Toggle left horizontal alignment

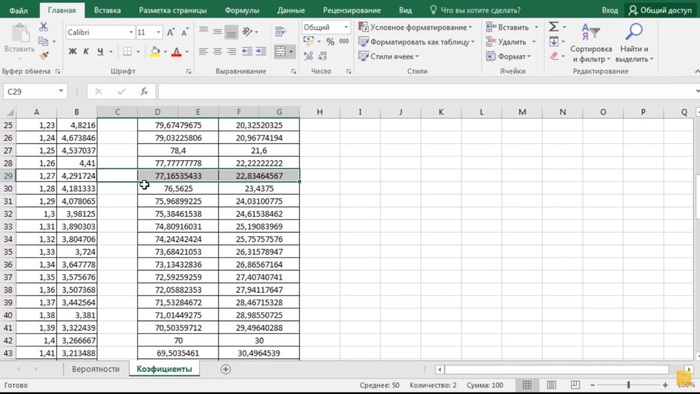(204, 52)
